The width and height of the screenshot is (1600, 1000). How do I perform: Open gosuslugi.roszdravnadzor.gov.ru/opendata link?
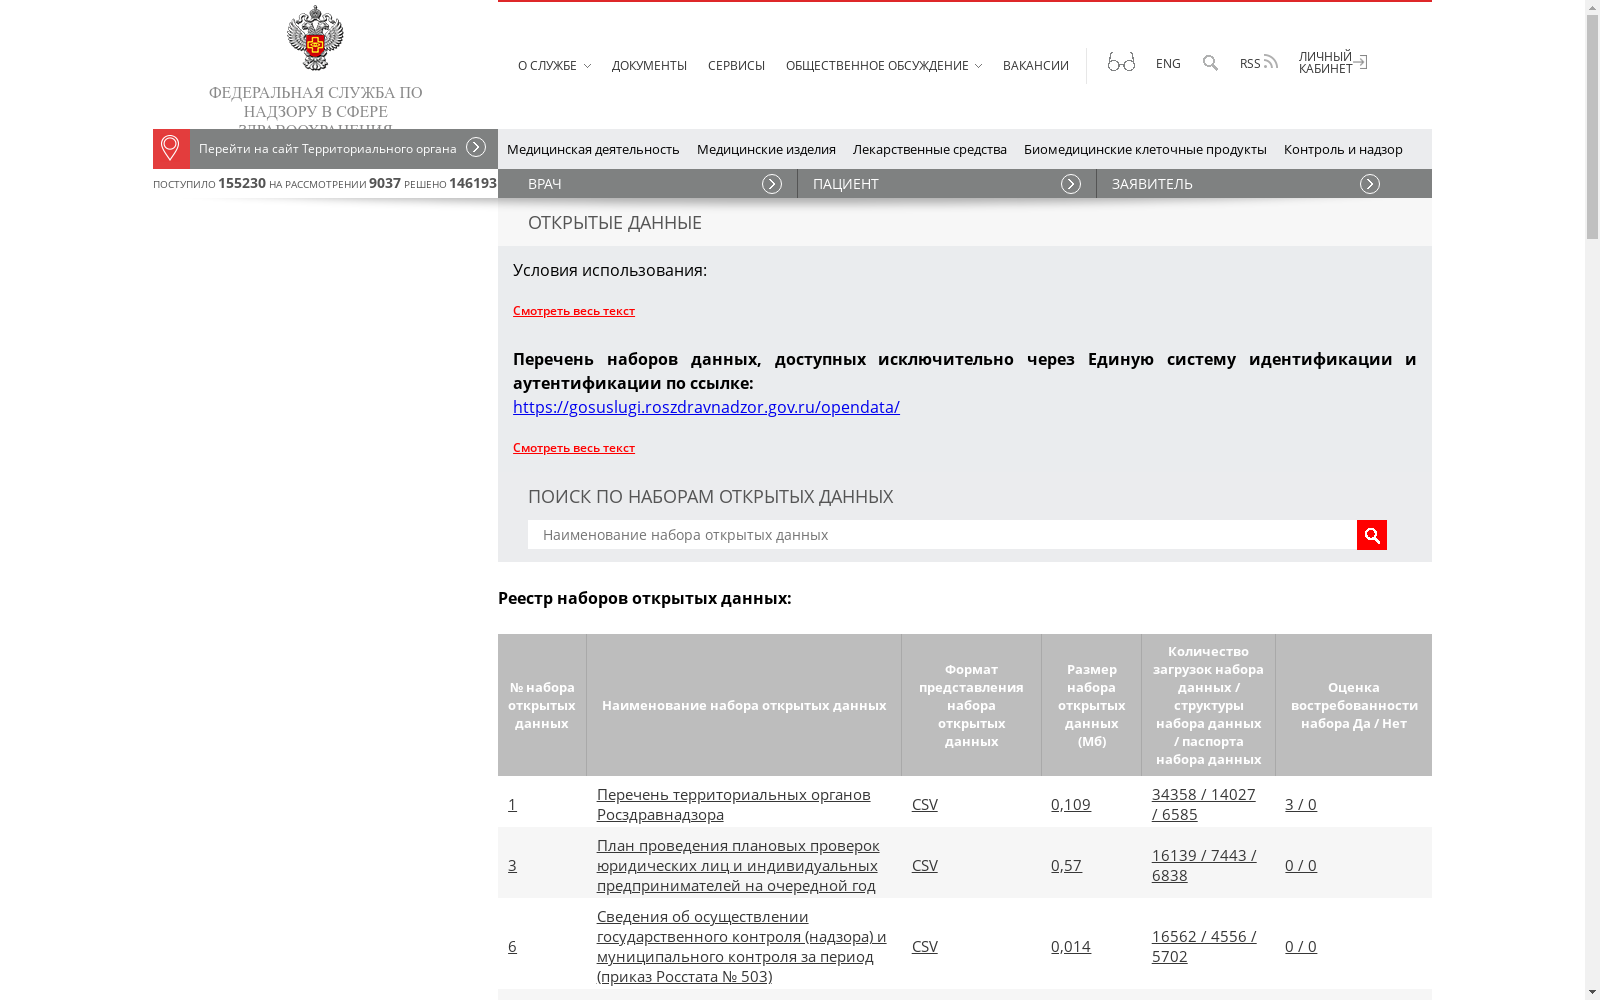pyautogui.click(x=706, y=407)
